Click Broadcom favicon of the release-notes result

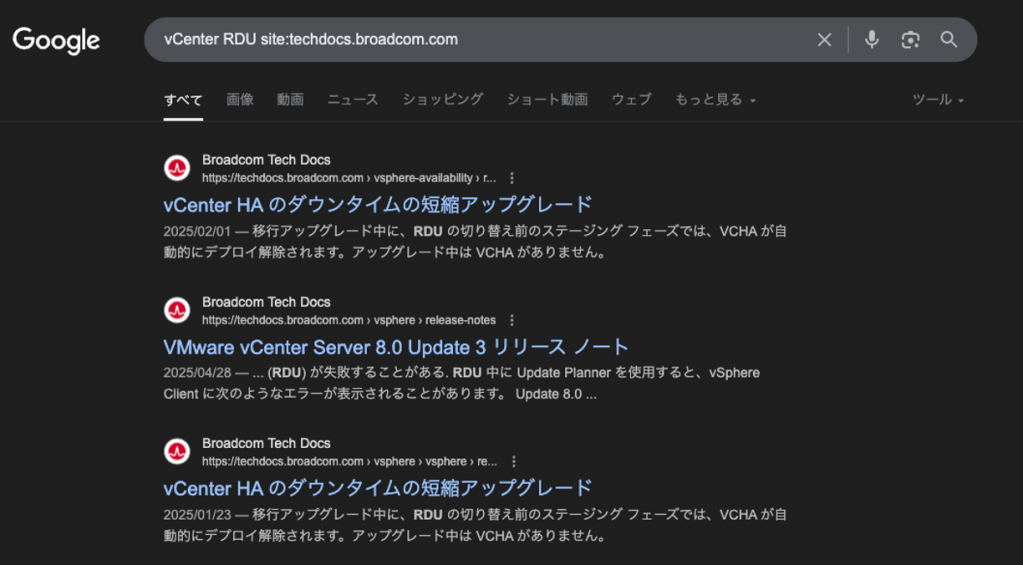pyautogui.click(x=177, y=311)
